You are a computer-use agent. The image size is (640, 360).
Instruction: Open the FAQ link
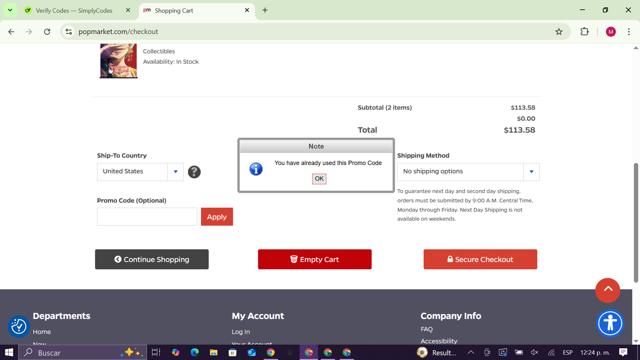(x=427, y=329)
